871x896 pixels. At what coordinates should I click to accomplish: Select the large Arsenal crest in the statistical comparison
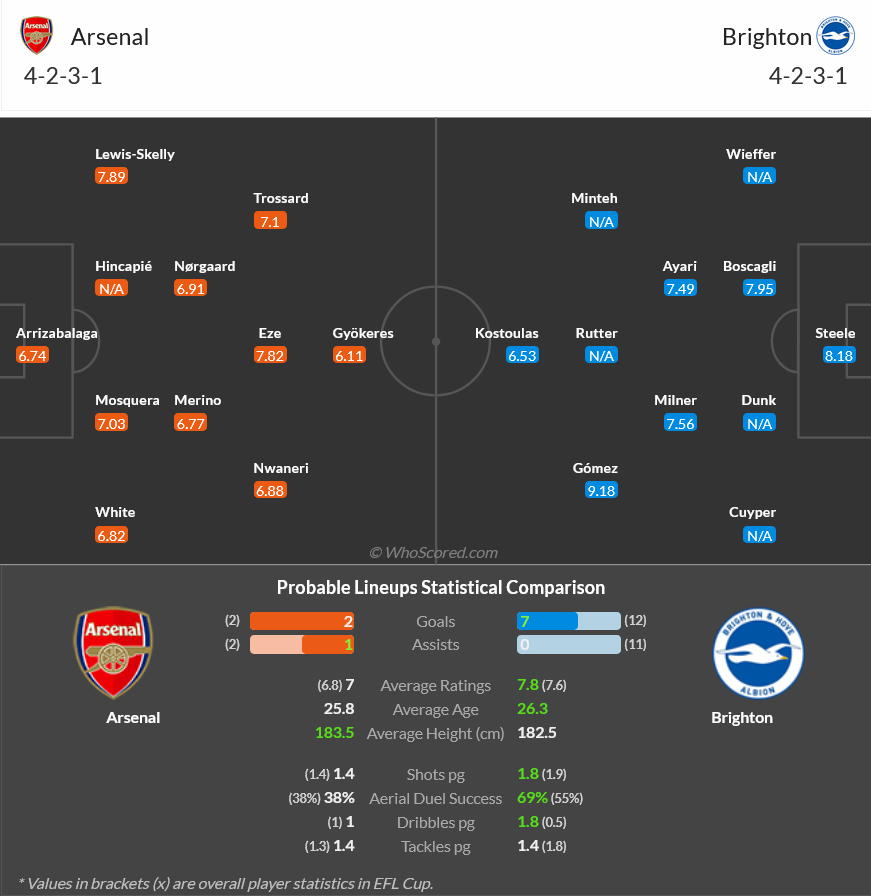[x=113, y=652]
